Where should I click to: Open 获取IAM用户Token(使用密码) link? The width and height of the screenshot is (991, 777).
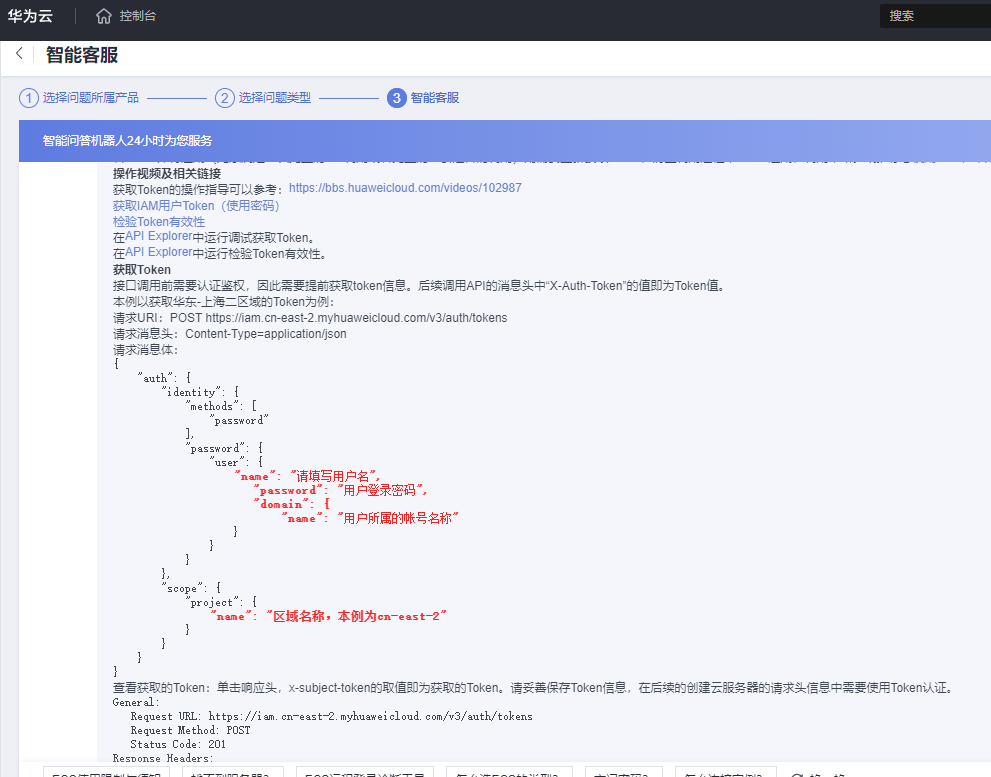click(196, 205)
